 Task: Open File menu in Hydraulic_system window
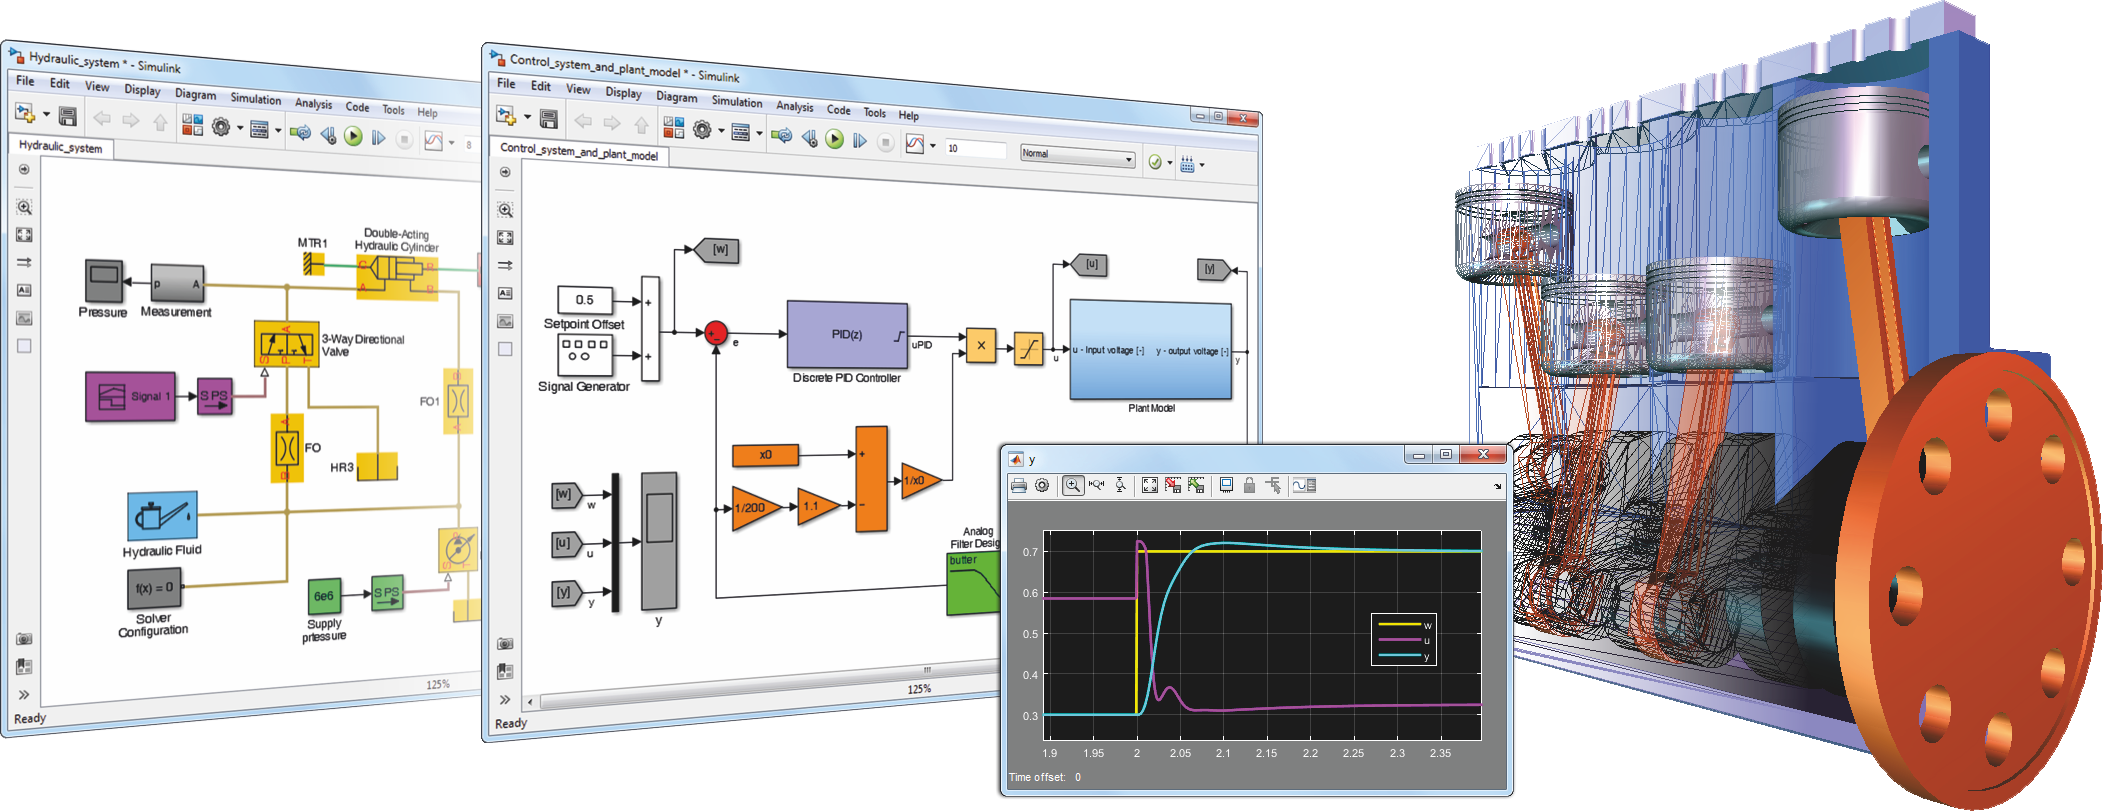point(25,81)
